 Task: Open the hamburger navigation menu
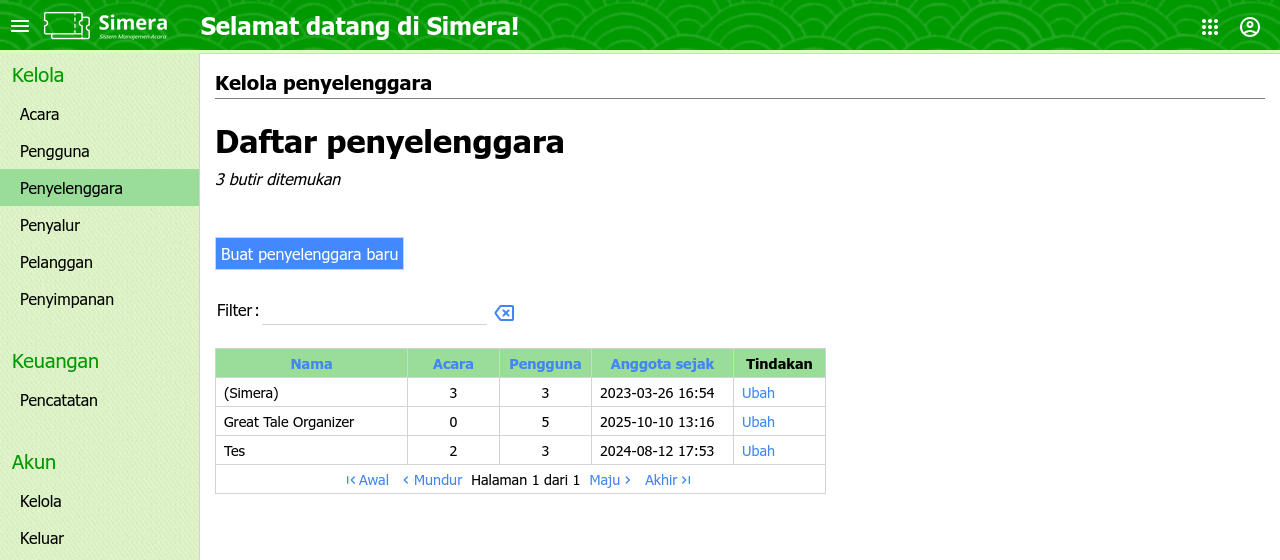click(x=20, y=26)
